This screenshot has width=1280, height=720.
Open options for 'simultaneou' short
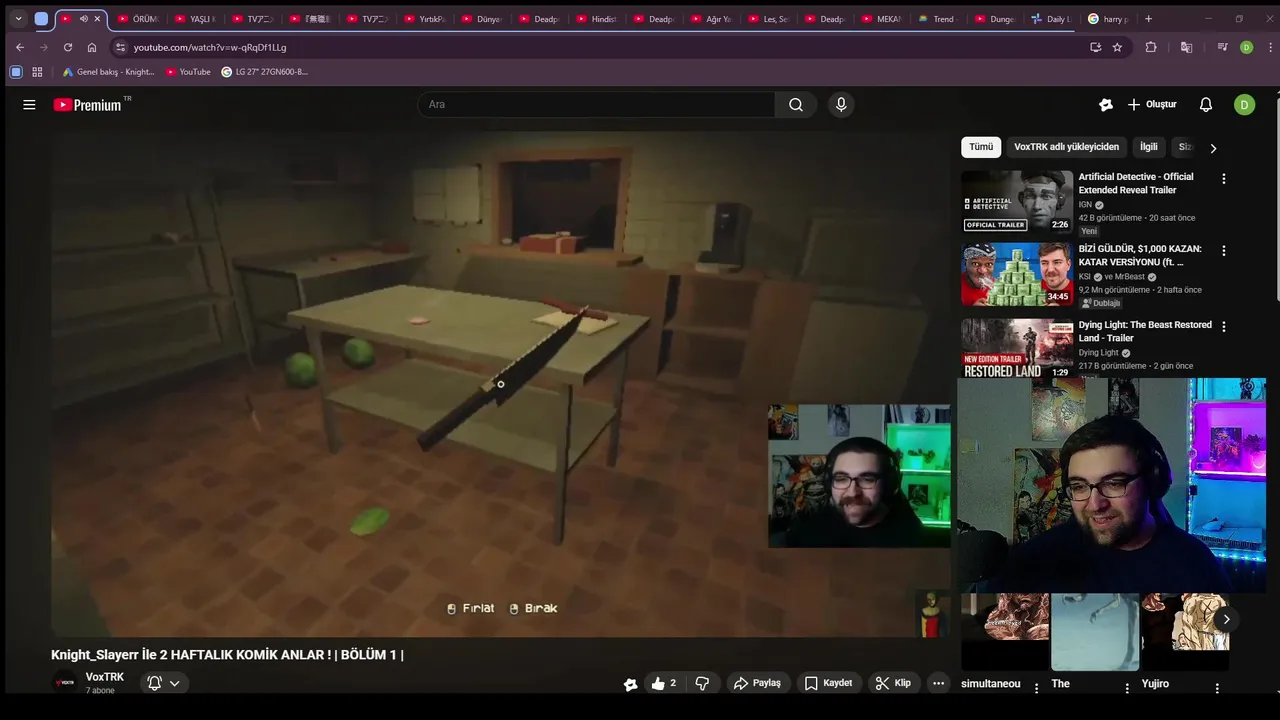[x=1036, y=688]
